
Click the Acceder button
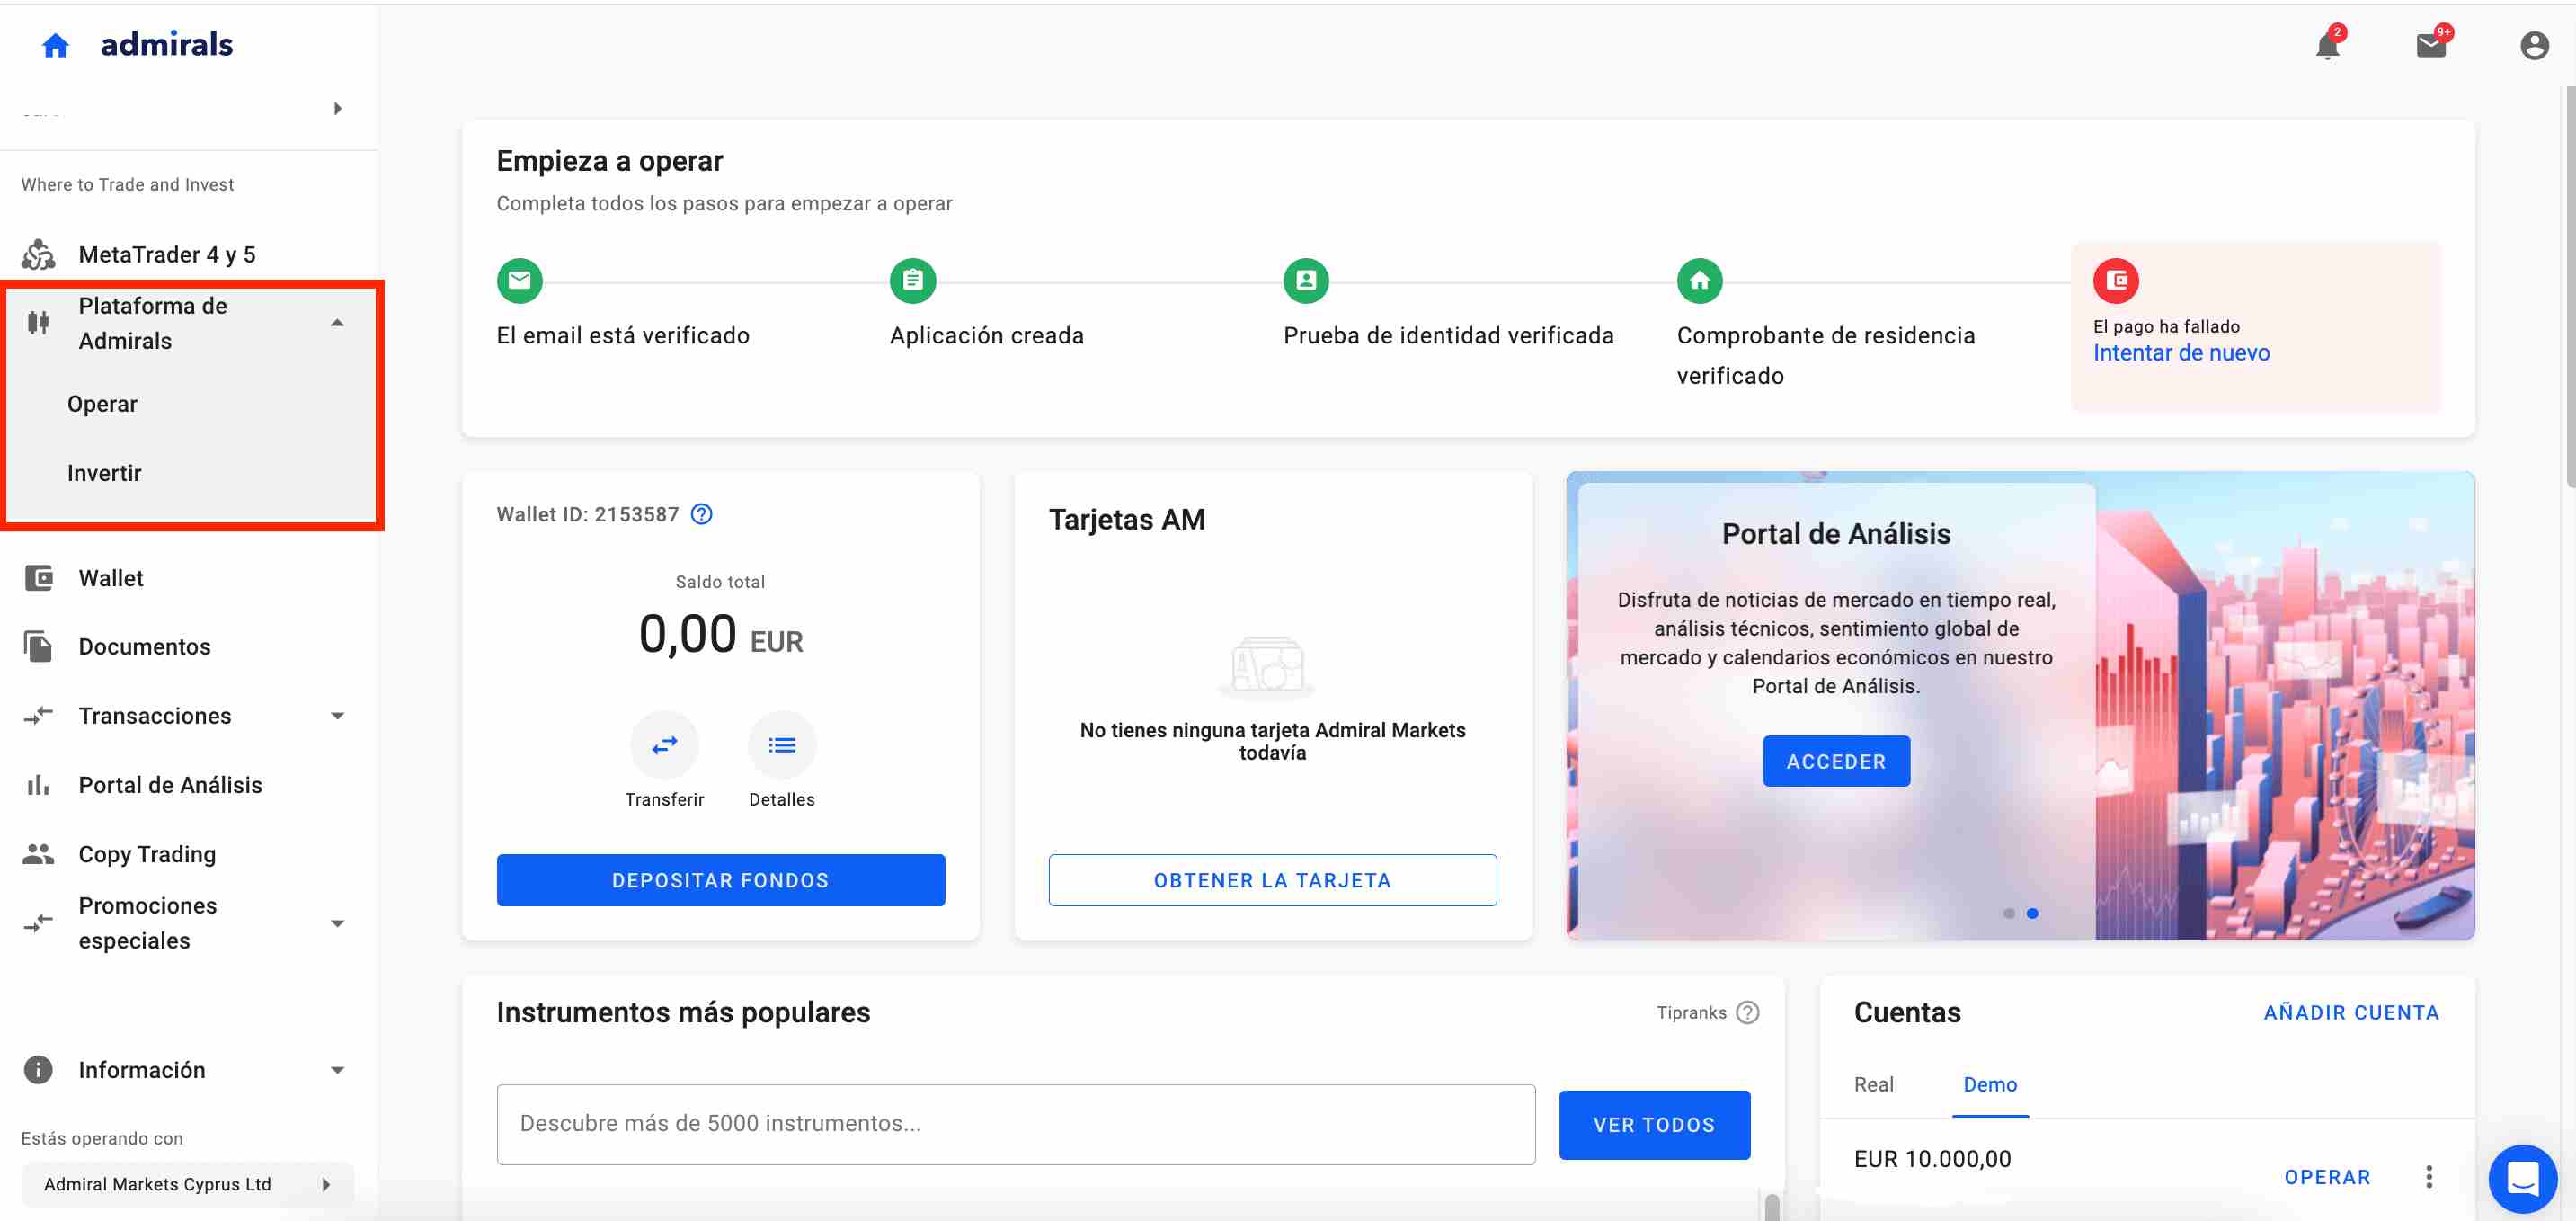pyautogui.click(x=1836, y=762)
